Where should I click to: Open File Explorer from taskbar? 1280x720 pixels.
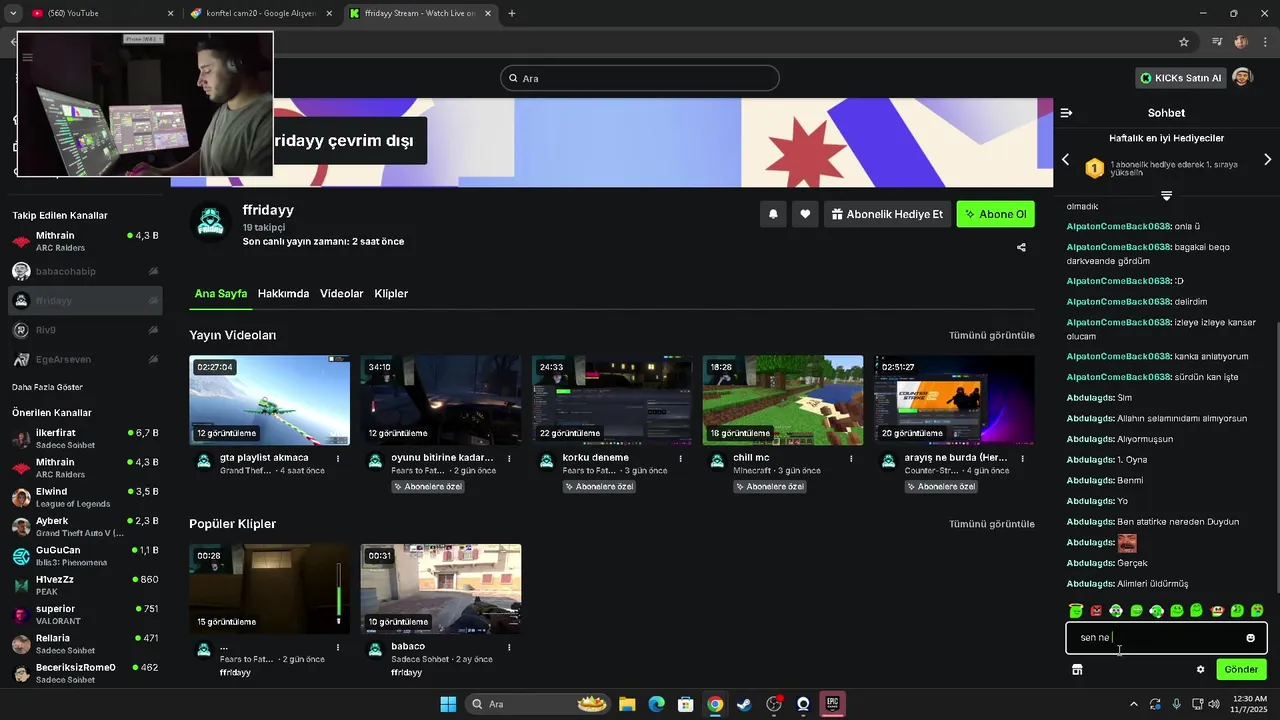pyautogui.click(x=627, y=704)
